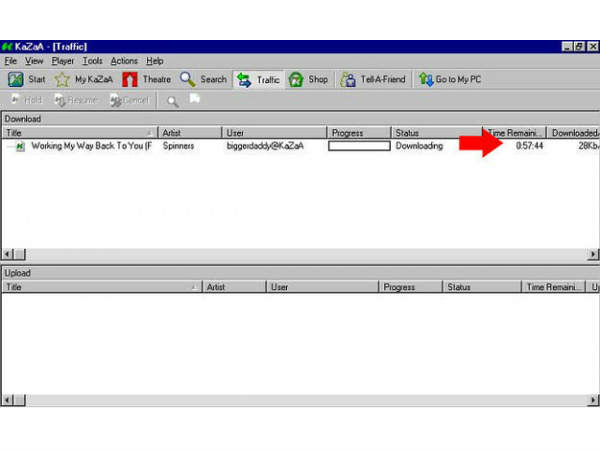Image resolution: width=600 pixels, height=450 pixels.
Task: Click the greyed chat bubble icon
Action: (195, 99)
